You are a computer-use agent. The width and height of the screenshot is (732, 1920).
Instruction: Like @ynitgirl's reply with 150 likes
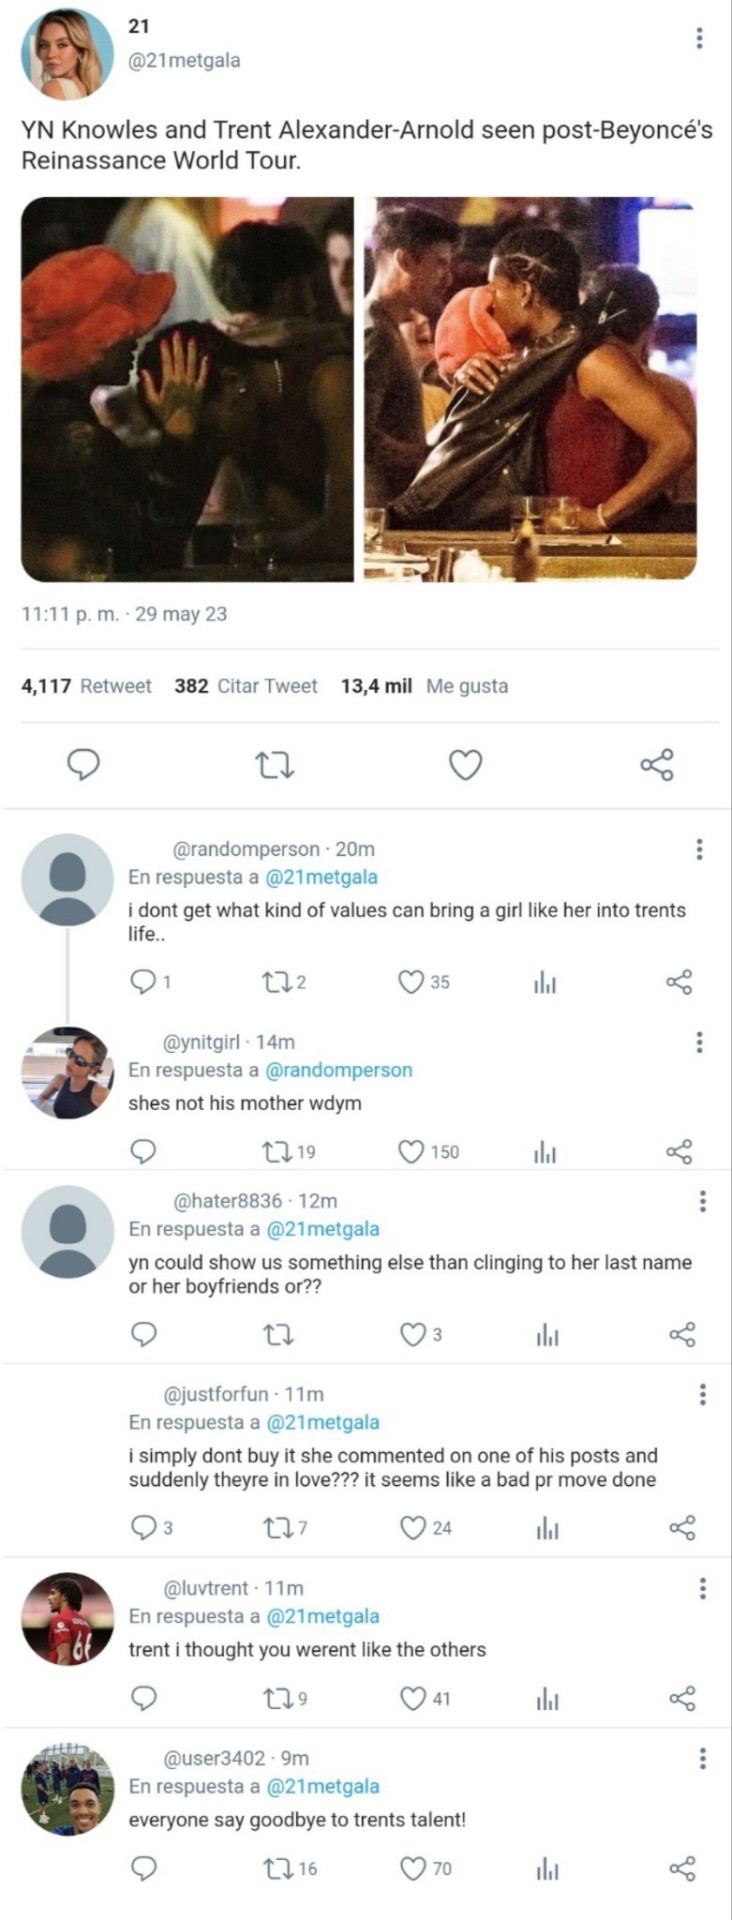411,1152
